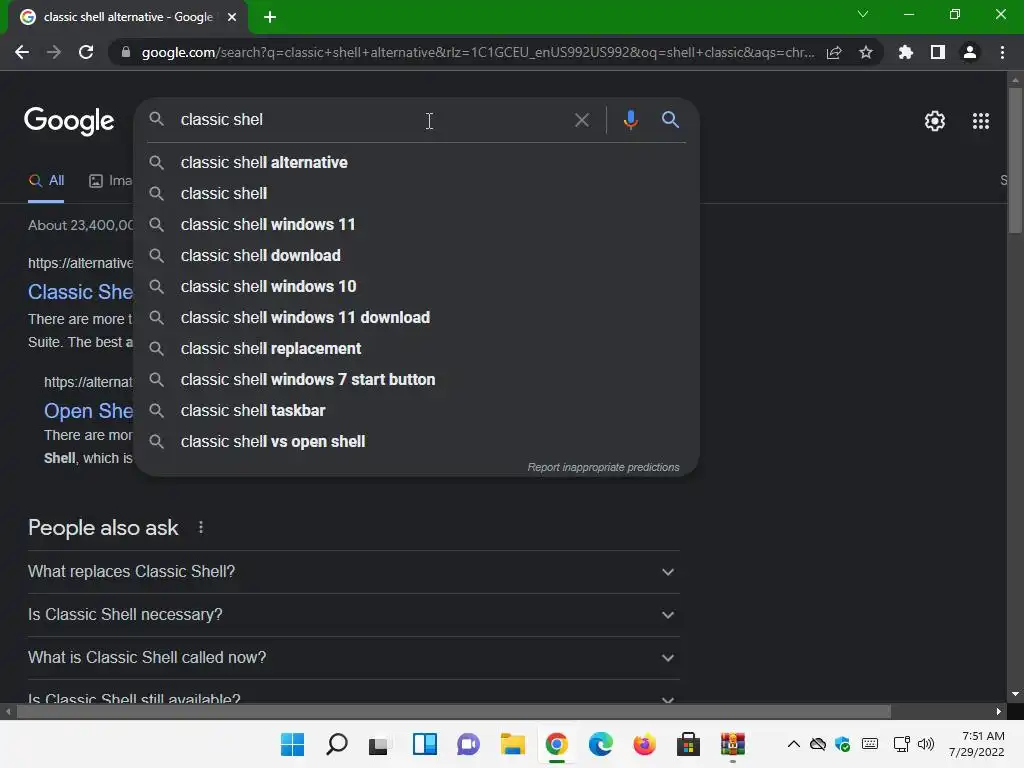Click the Google logo

69,121
